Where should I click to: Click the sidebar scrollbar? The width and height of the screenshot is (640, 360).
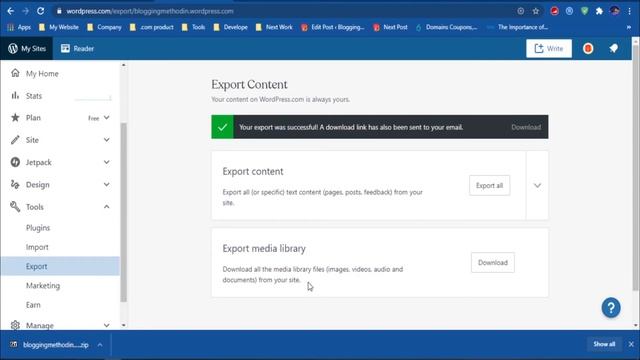[124, 212]
